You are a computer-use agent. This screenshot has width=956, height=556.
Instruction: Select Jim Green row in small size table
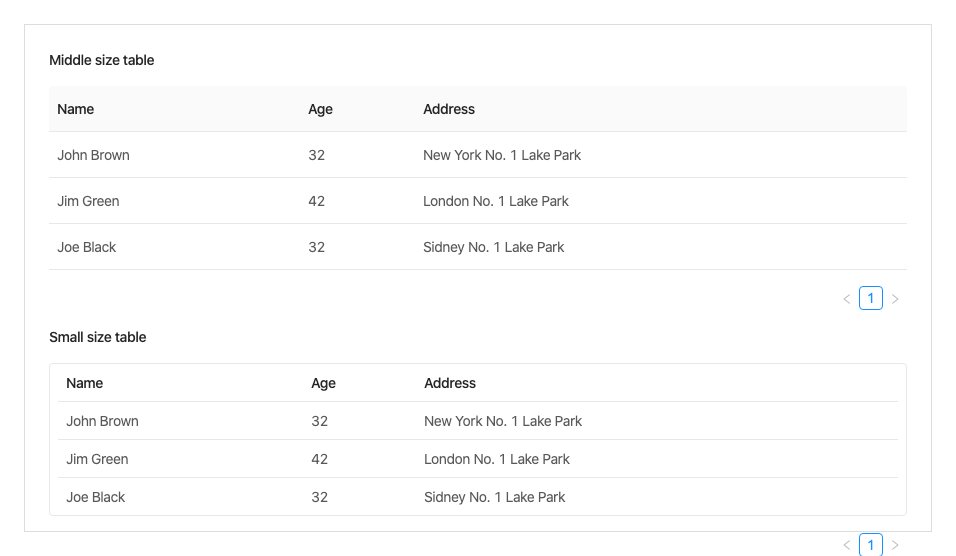click(98, 459)
